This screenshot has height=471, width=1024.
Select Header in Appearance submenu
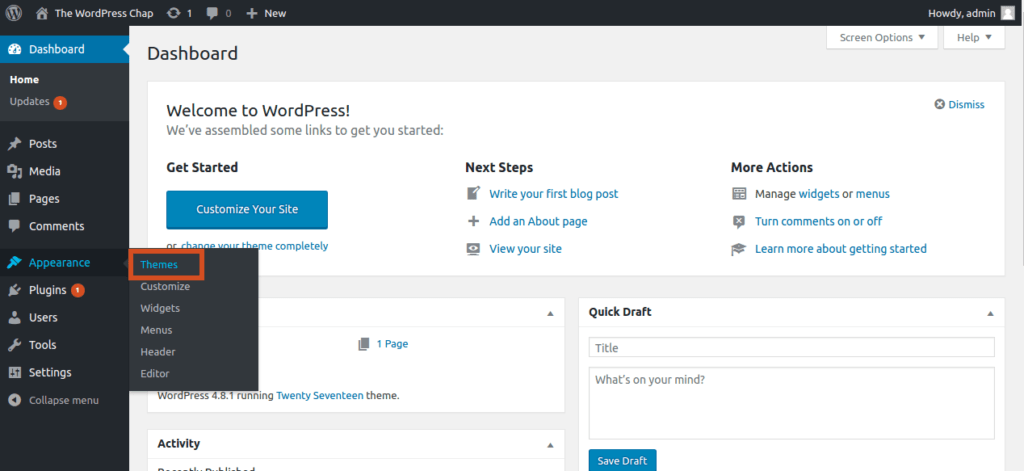point(157,351)
